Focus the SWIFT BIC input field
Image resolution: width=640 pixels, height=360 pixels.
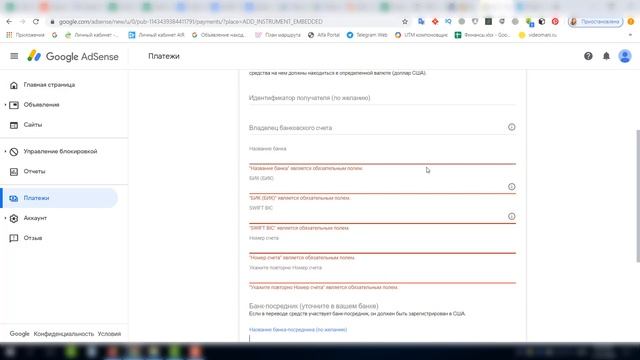pyautogui.click(x=378, y=217)
